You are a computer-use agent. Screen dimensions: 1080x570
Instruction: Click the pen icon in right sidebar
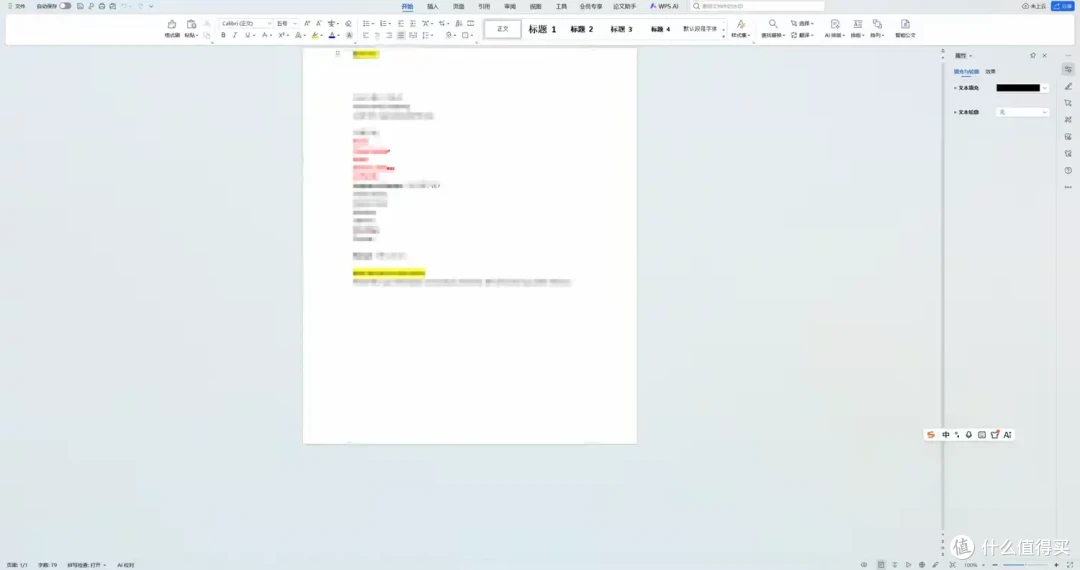pyautogui.click(x=1068, y=87)
